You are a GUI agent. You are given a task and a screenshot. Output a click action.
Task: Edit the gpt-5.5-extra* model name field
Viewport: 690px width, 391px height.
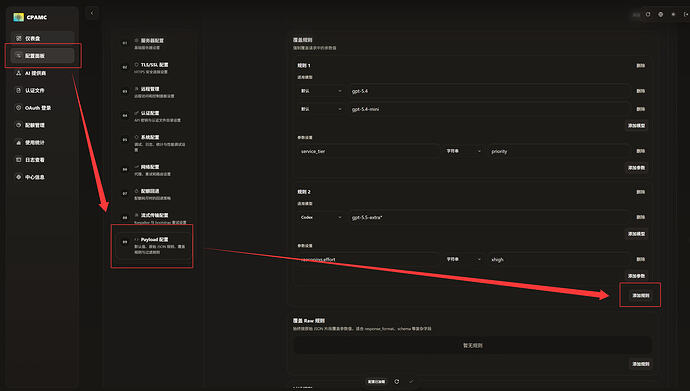488,217
